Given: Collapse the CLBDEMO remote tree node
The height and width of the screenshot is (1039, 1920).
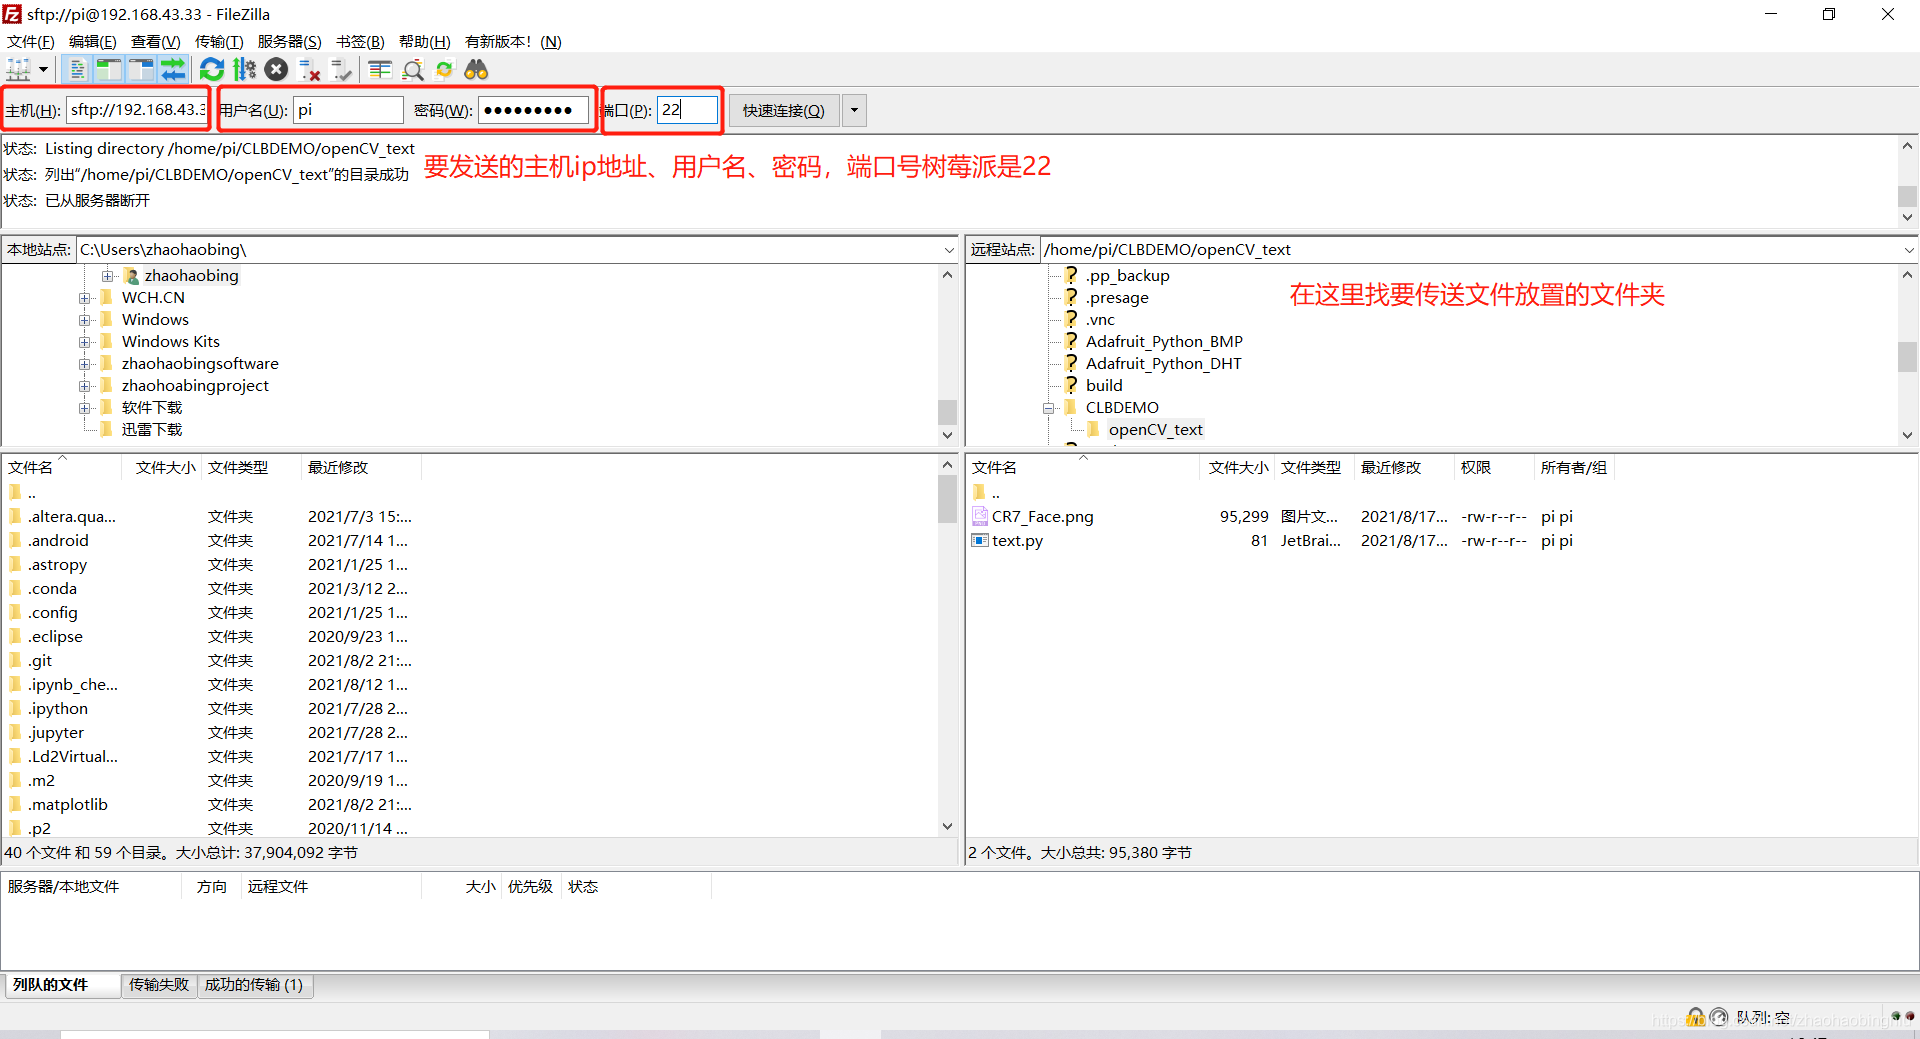Looking at the screenshot, I should tap(1049, 408).
